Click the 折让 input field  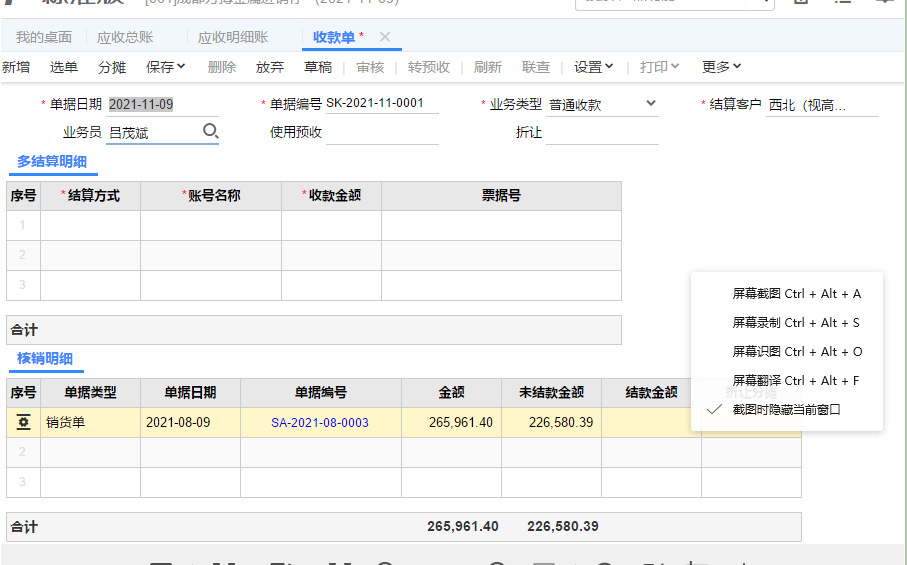pyautogui.click(x=602, y=132)
